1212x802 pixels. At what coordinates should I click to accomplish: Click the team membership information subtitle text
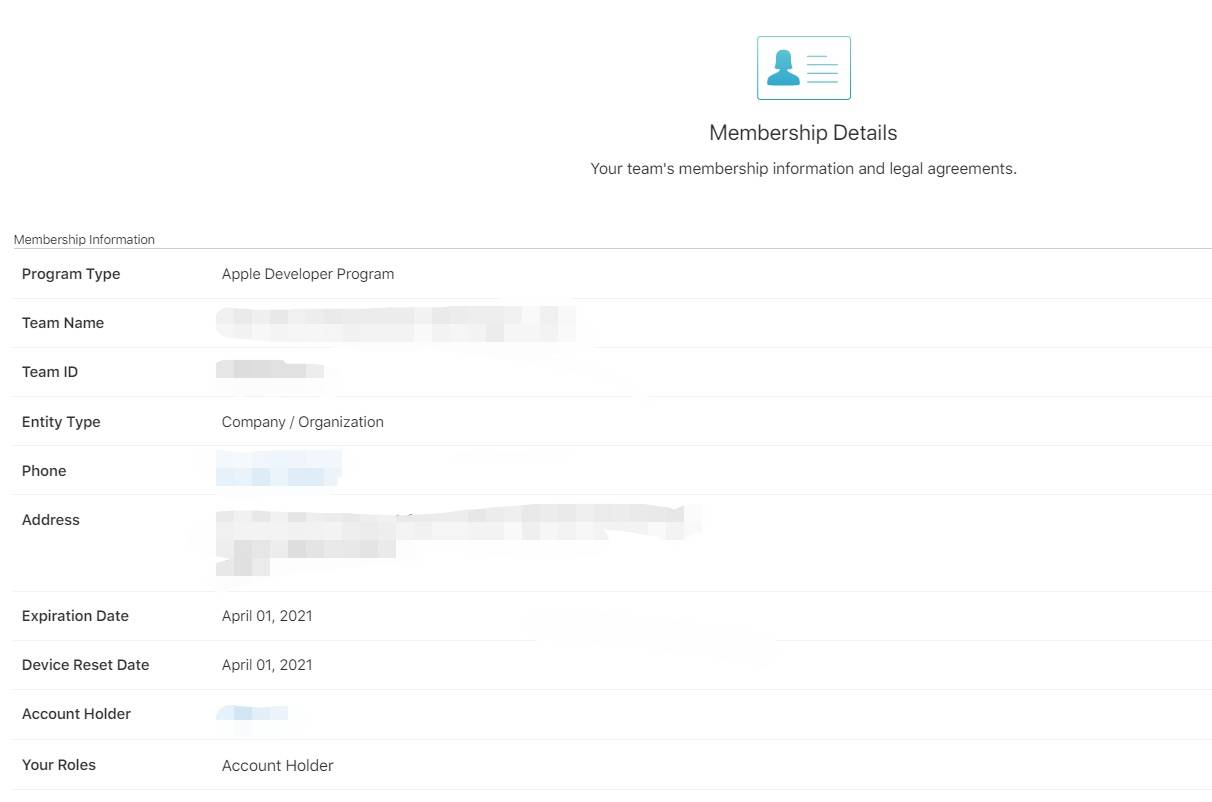[x=803, y=169]
